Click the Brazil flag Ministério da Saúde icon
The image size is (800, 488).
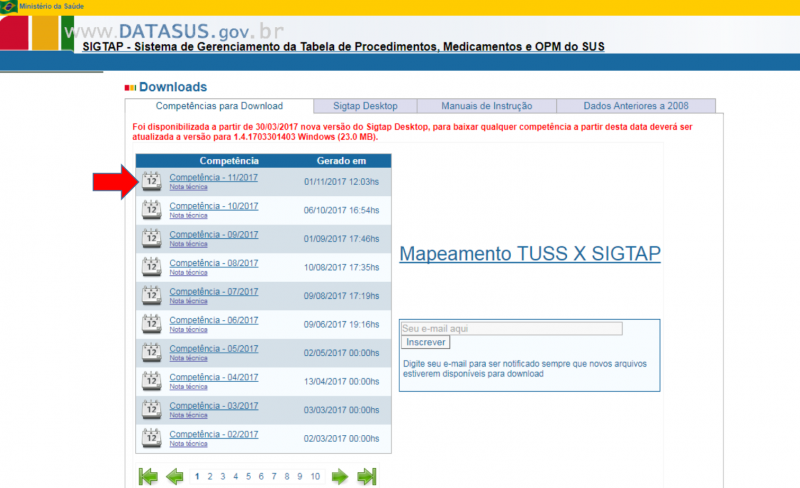pos(9,7)
